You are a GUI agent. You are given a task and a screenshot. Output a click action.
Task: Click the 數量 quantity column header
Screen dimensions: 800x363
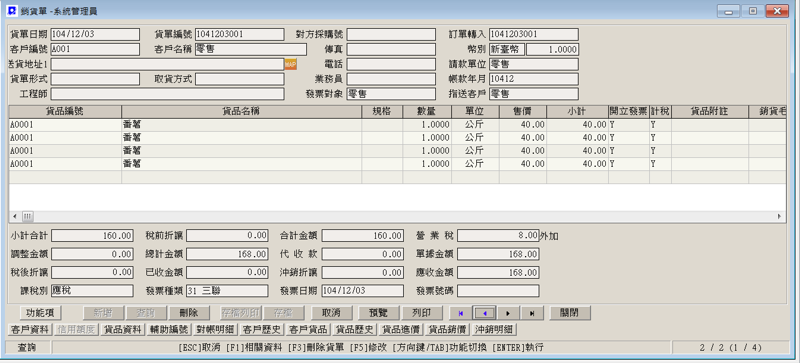(427, 112)
